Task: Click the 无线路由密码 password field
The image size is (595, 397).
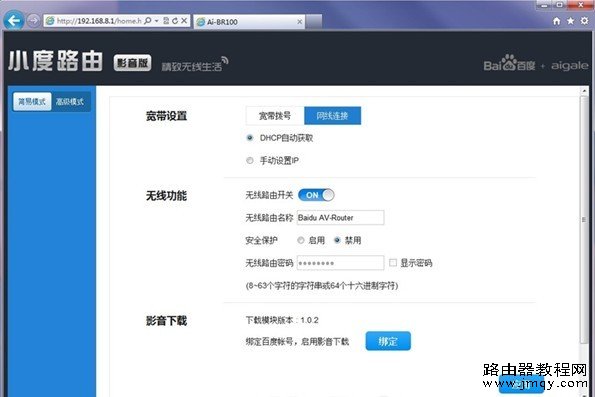Action: [340, 263]
